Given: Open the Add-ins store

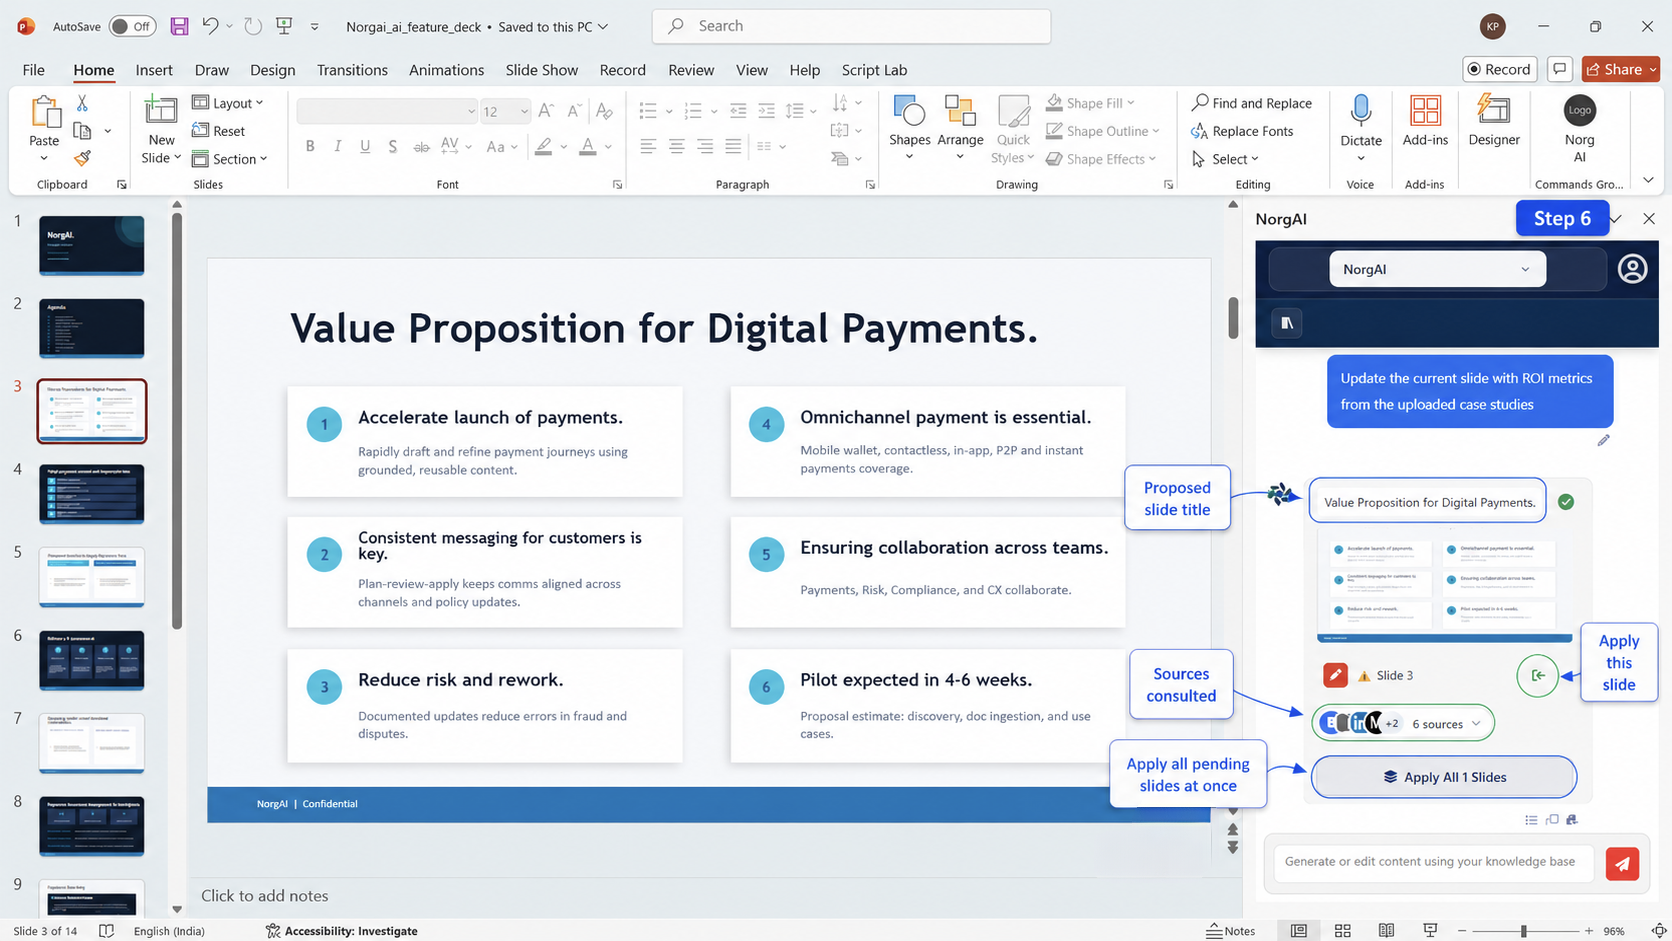Looking at the screenshot, I should click(x=1425, y=122).
